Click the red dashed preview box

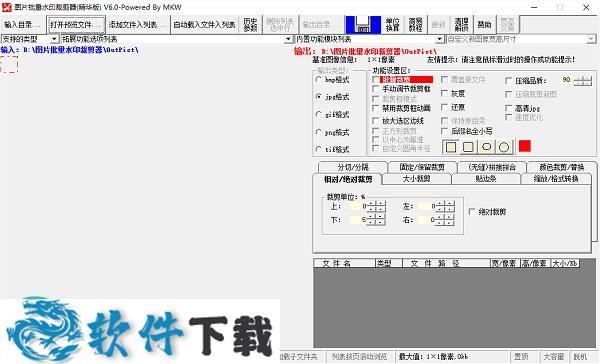pos(9,64)
